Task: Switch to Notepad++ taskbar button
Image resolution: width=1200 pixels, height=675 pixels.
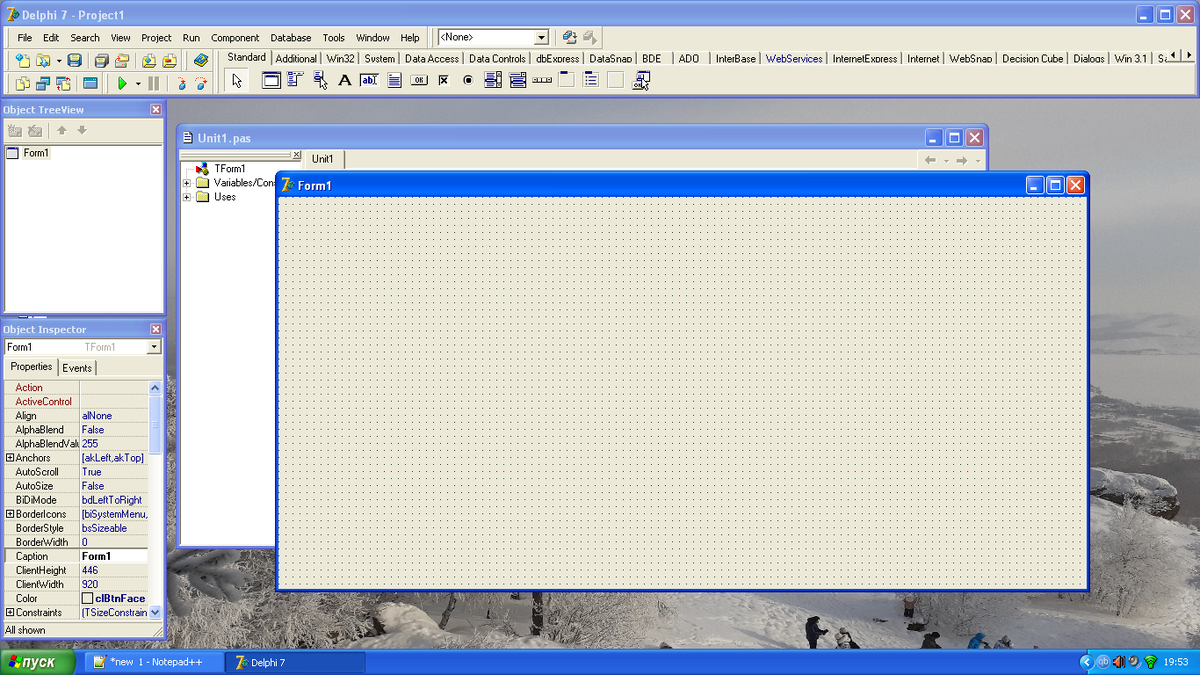Action: tap(154, 662)
